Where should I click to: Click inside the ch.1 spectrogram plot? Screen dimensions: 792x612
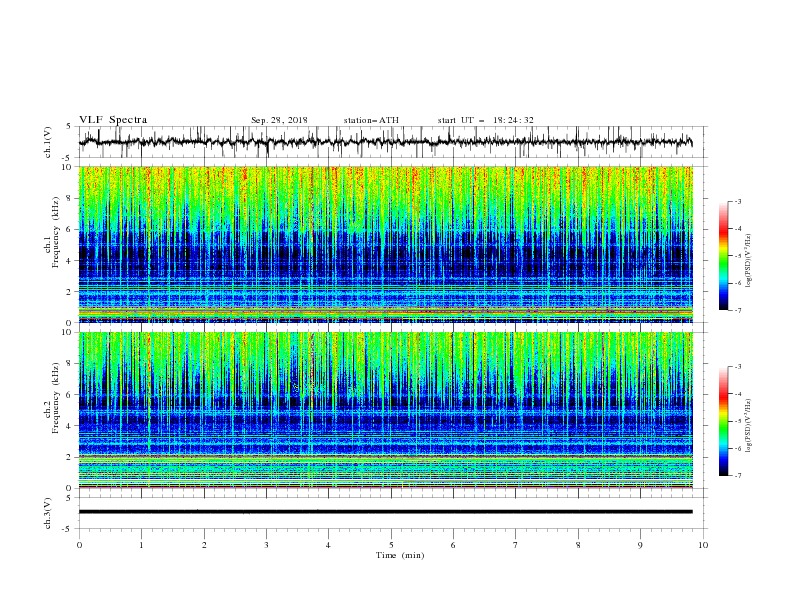point(385,244)
